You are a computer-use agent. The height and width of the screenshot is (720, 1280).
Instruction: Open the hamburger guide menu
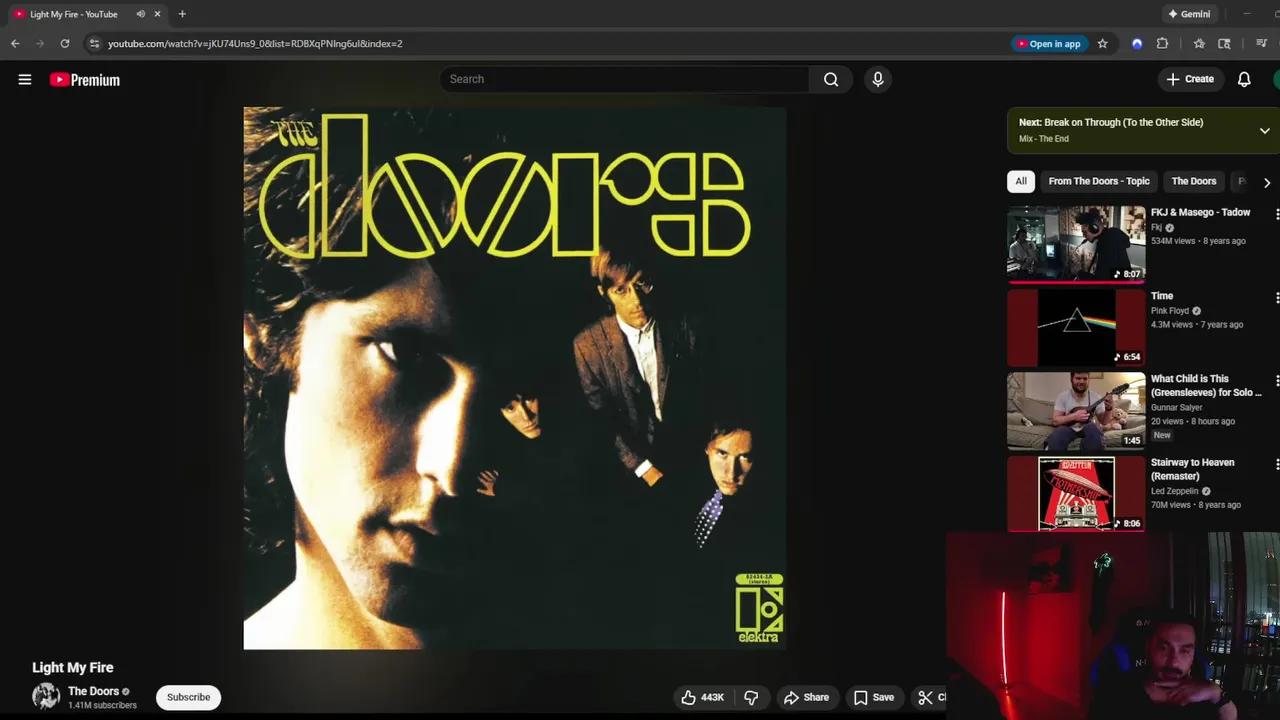coord(25,80)
